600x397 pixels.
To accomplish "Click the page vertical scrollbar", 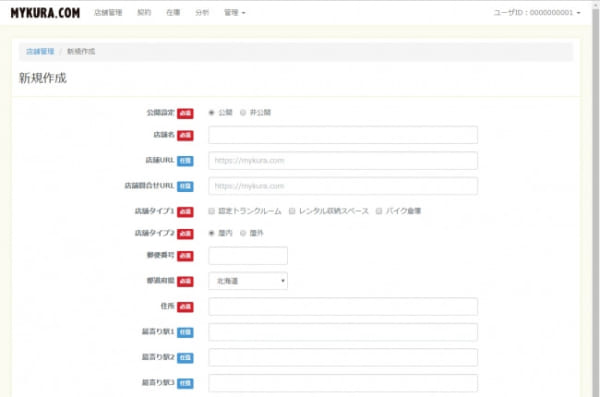I will click(x=596, y=199).
